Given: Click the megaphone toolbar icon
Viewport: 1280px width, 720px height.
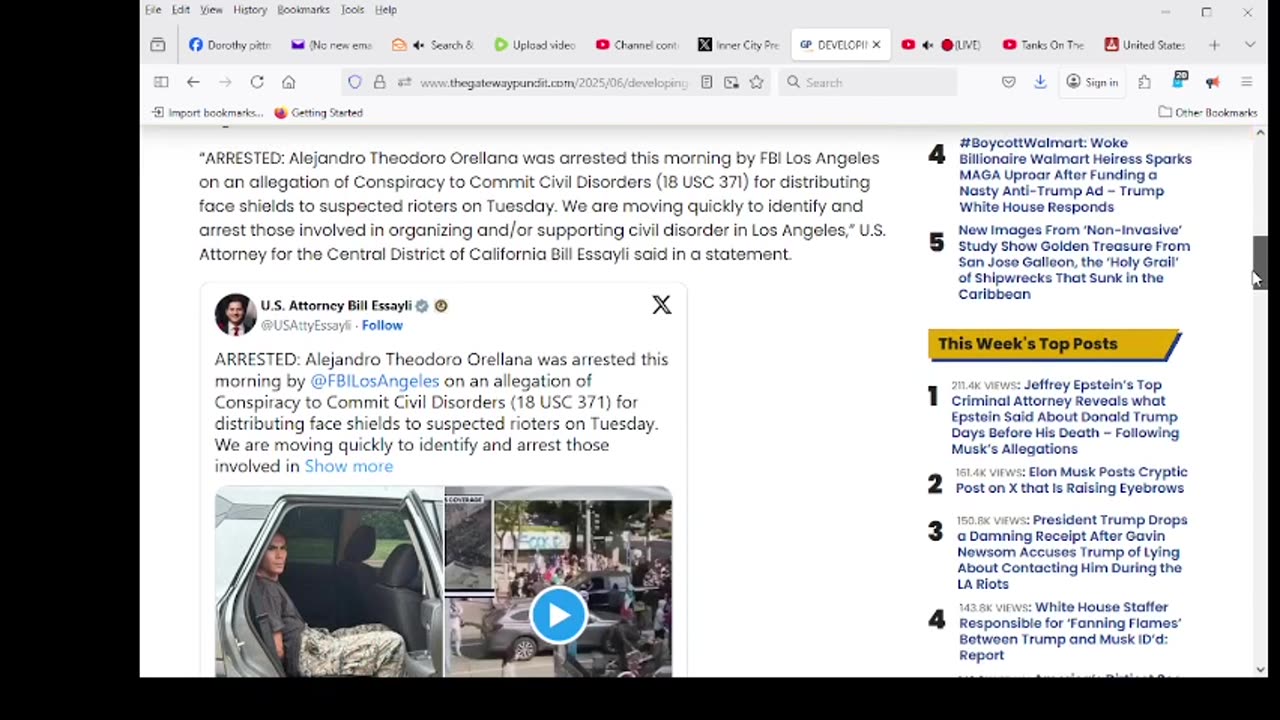Looking at the screenshot, I should pyautogui.click(x=1212, y=82).
